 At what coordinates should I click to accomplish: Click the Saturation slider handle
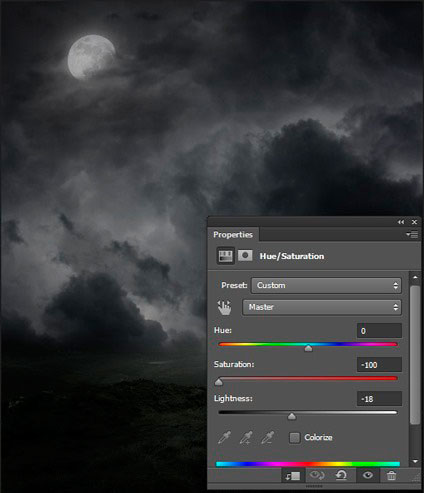(219, 382)
